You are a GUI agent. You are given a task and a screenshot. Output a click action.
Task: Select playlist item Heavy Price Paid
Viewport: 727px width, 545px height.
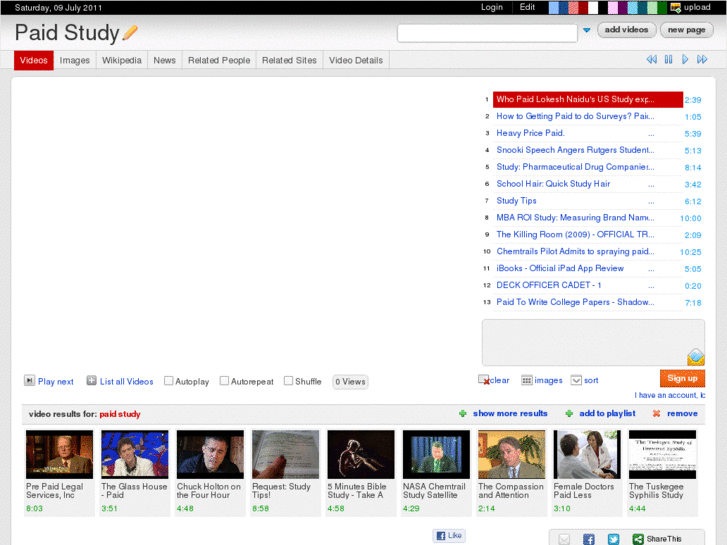pos(587,133)
